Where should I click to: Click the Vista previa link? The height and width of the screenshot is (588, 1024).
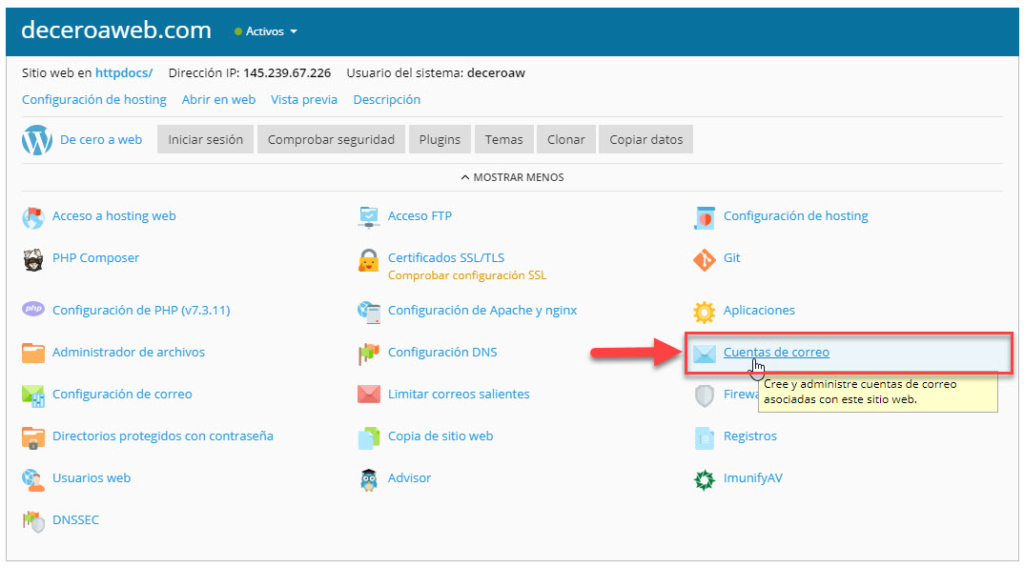click(304, 99)
